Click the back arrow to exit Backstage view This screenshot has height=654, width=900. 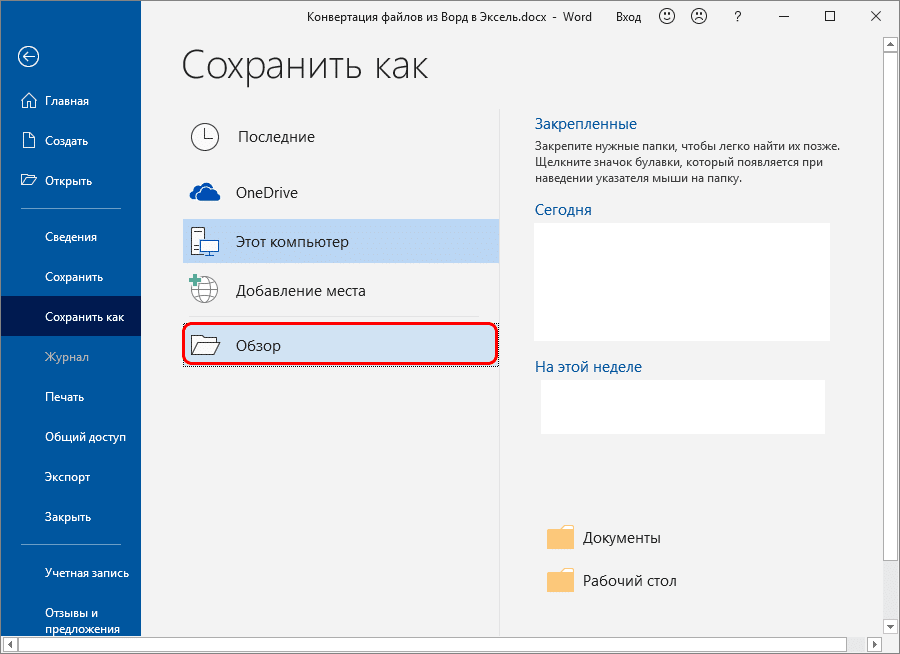coord(28,57)
